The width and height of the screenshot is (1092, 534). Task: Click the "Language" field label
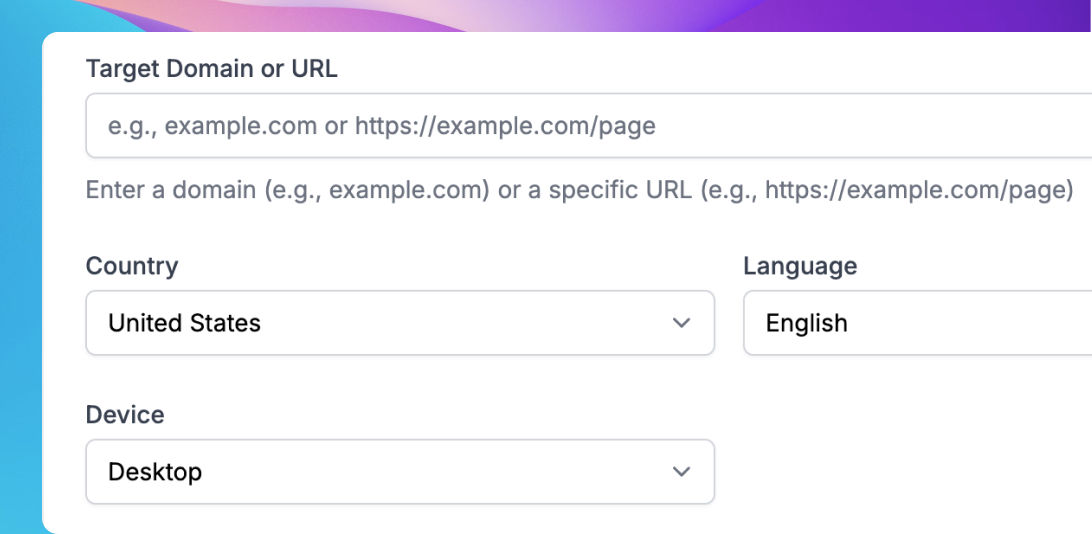(x=800, y=266)
